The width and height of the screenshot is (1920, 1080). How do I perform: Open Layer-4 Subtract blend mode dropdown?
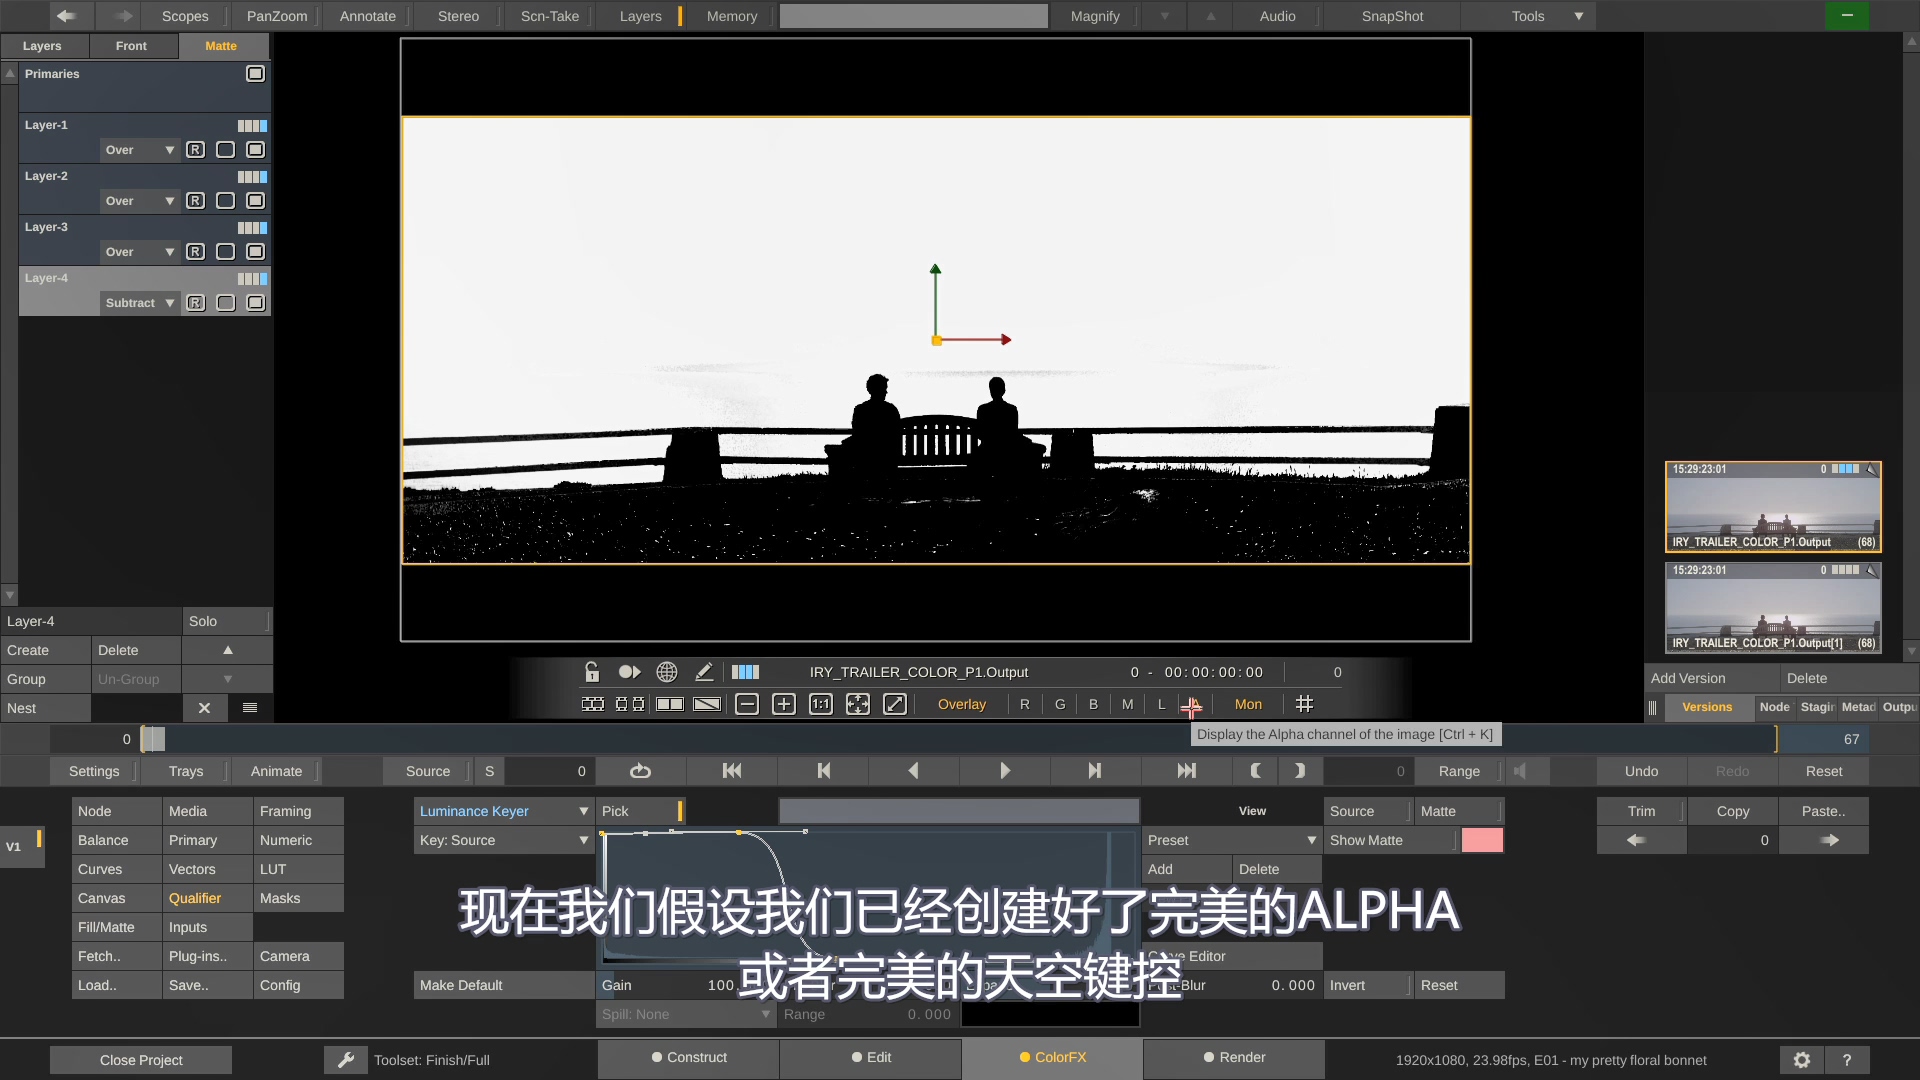[140, 303]
